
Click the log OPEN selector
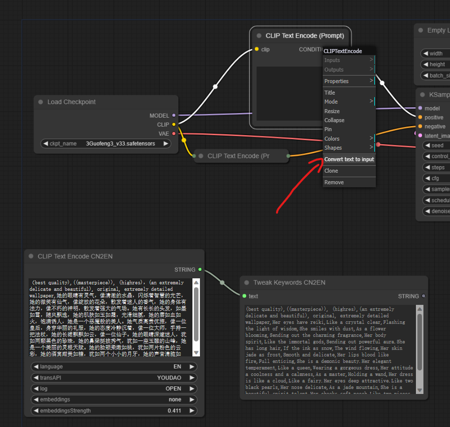[x=114, y=389]
